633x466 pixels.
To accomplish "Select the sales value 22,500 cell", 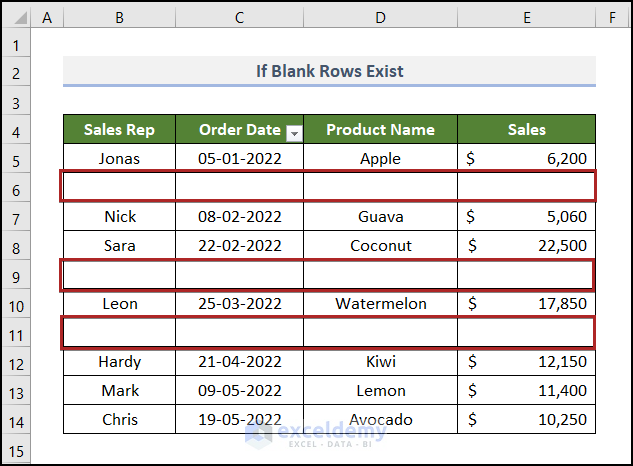I will (526, 246).
